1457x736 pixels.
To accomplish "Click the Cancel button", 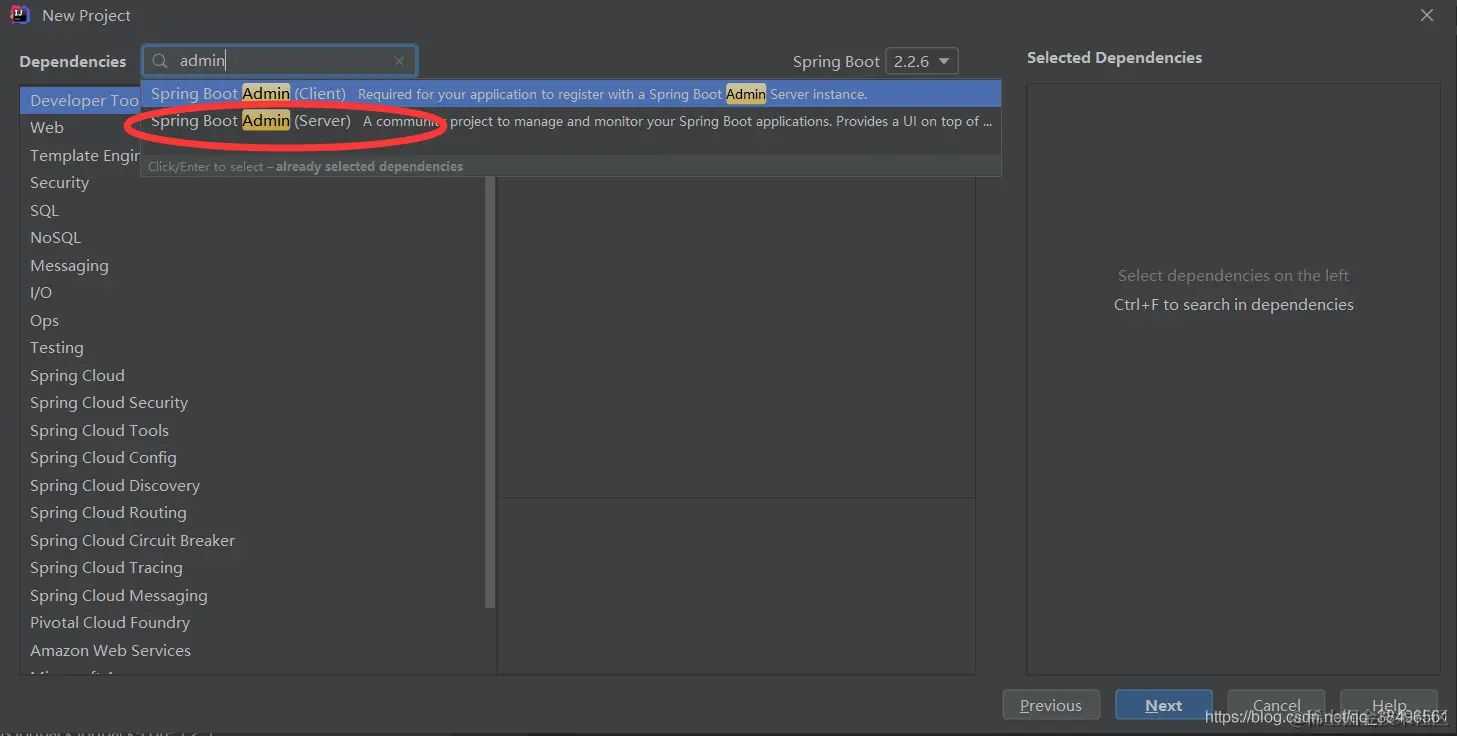I will 1277,705.
